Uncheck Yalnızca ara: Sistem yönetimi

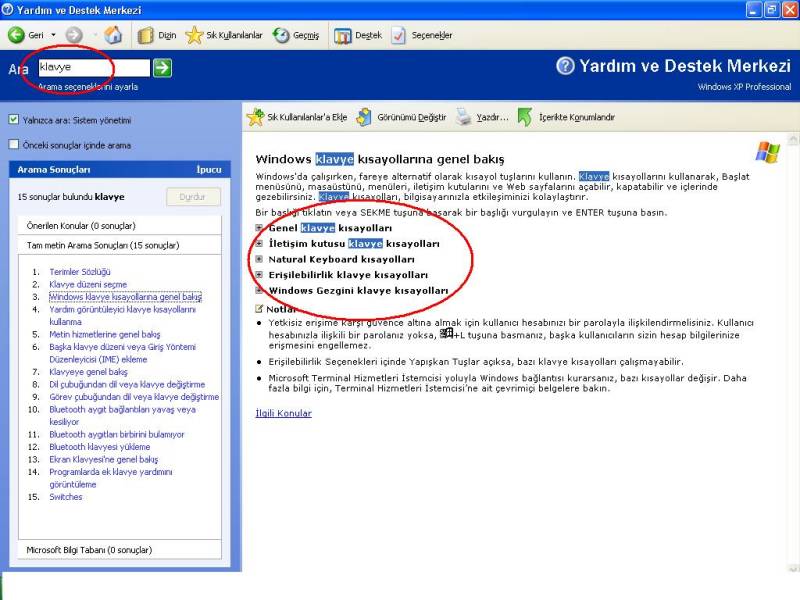click(14, 120)
